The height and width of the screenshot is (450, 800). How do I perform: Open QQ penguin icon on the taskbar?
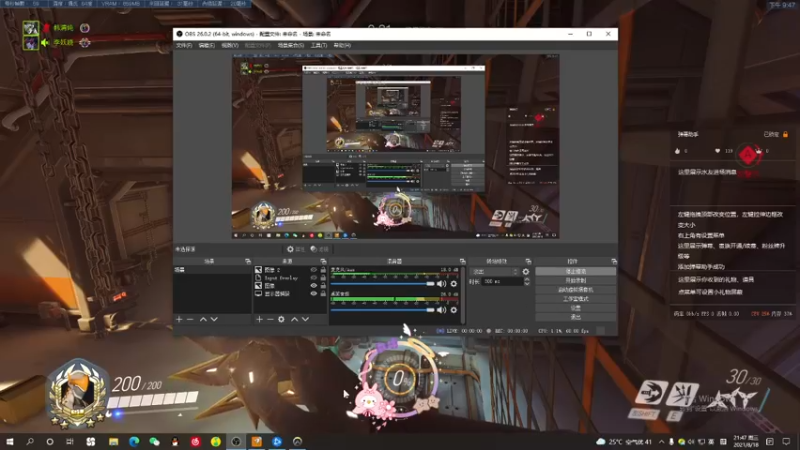[175, 441]
